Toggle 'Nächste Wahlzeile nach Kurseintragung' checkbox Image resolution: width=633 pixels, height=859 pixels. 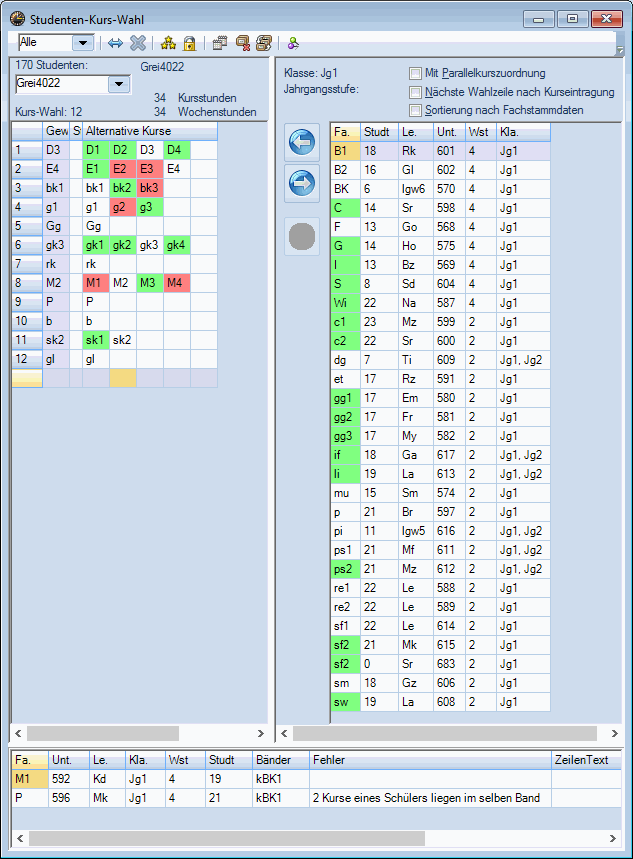tap(415, 92)
